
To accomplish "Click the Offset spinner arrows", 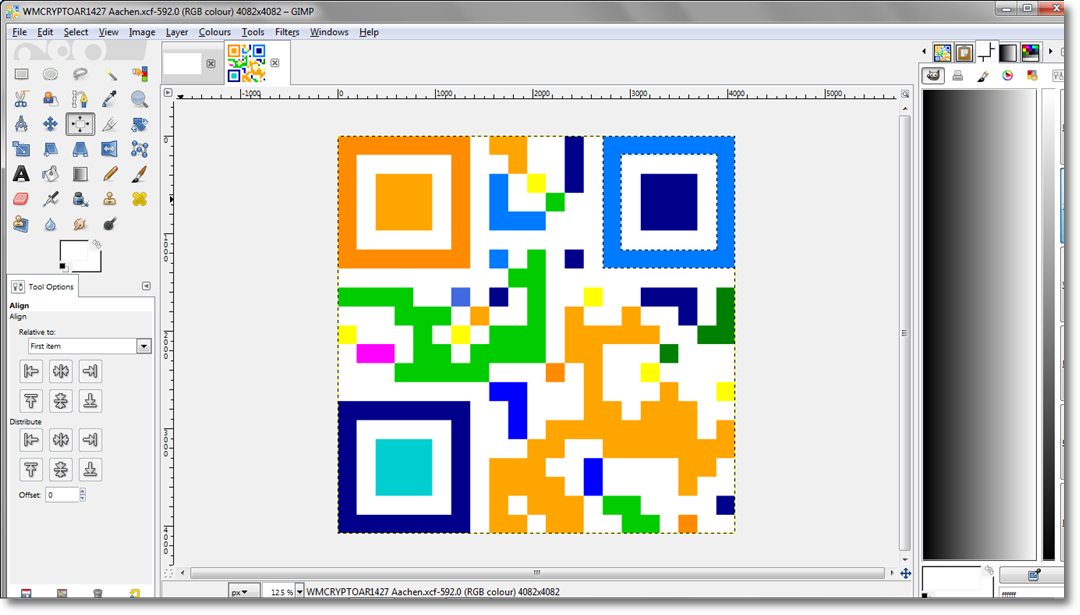I will [83, 494].
